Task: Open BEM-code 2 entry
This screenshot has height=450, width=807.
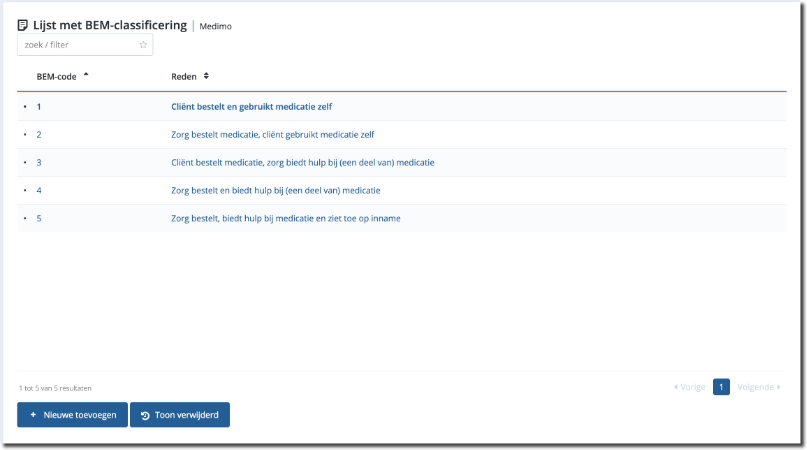Action: [x=39, y=134]
